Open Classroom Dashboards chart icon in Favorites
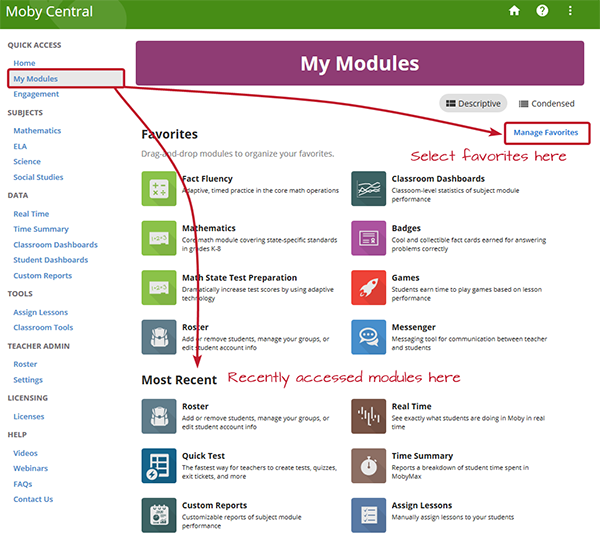The image size is (600, 538). (368, 189)
